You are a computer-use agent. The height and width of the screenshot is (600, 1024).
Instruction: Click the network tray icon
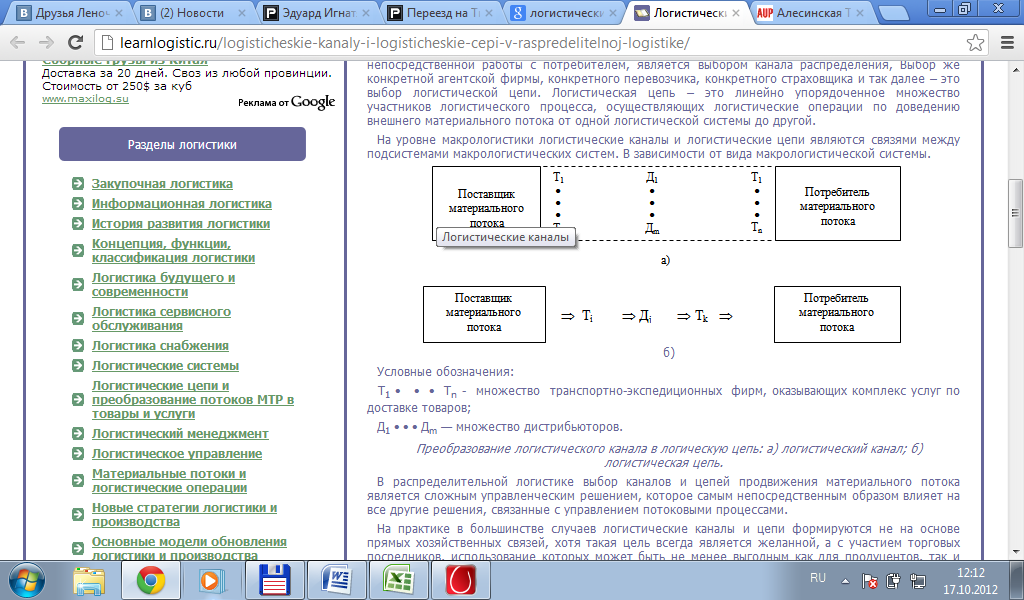coord(918,580)
